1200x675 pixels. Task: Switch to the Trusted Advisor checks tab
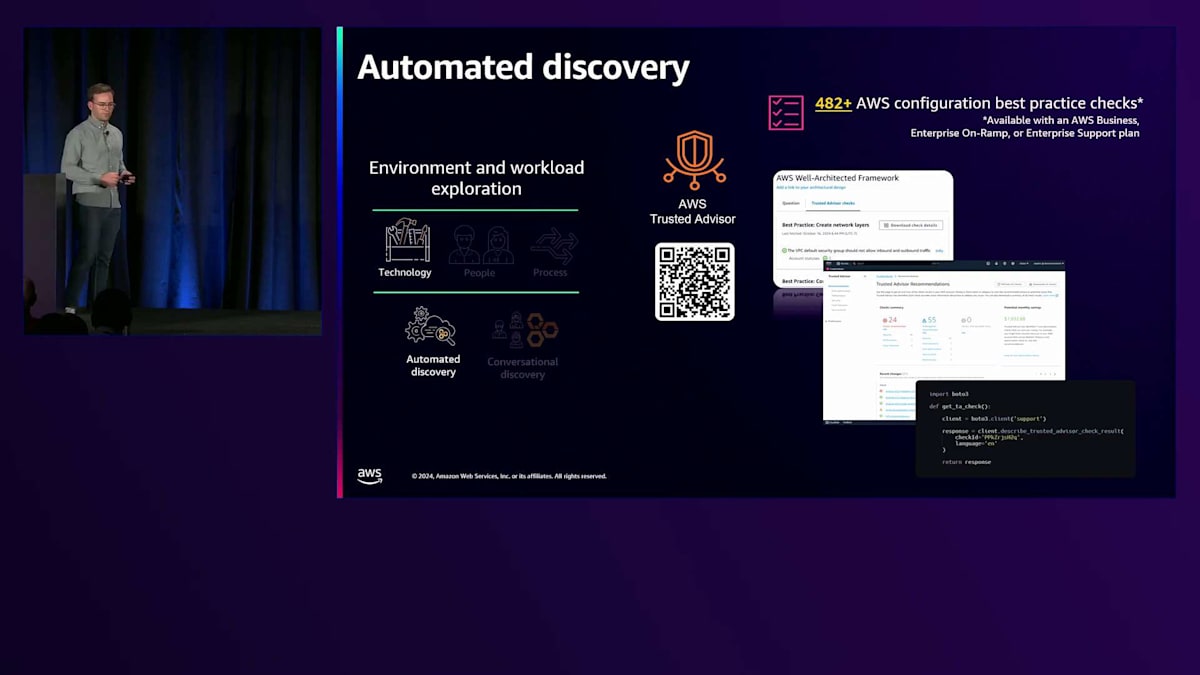click(x=833, y=203)
